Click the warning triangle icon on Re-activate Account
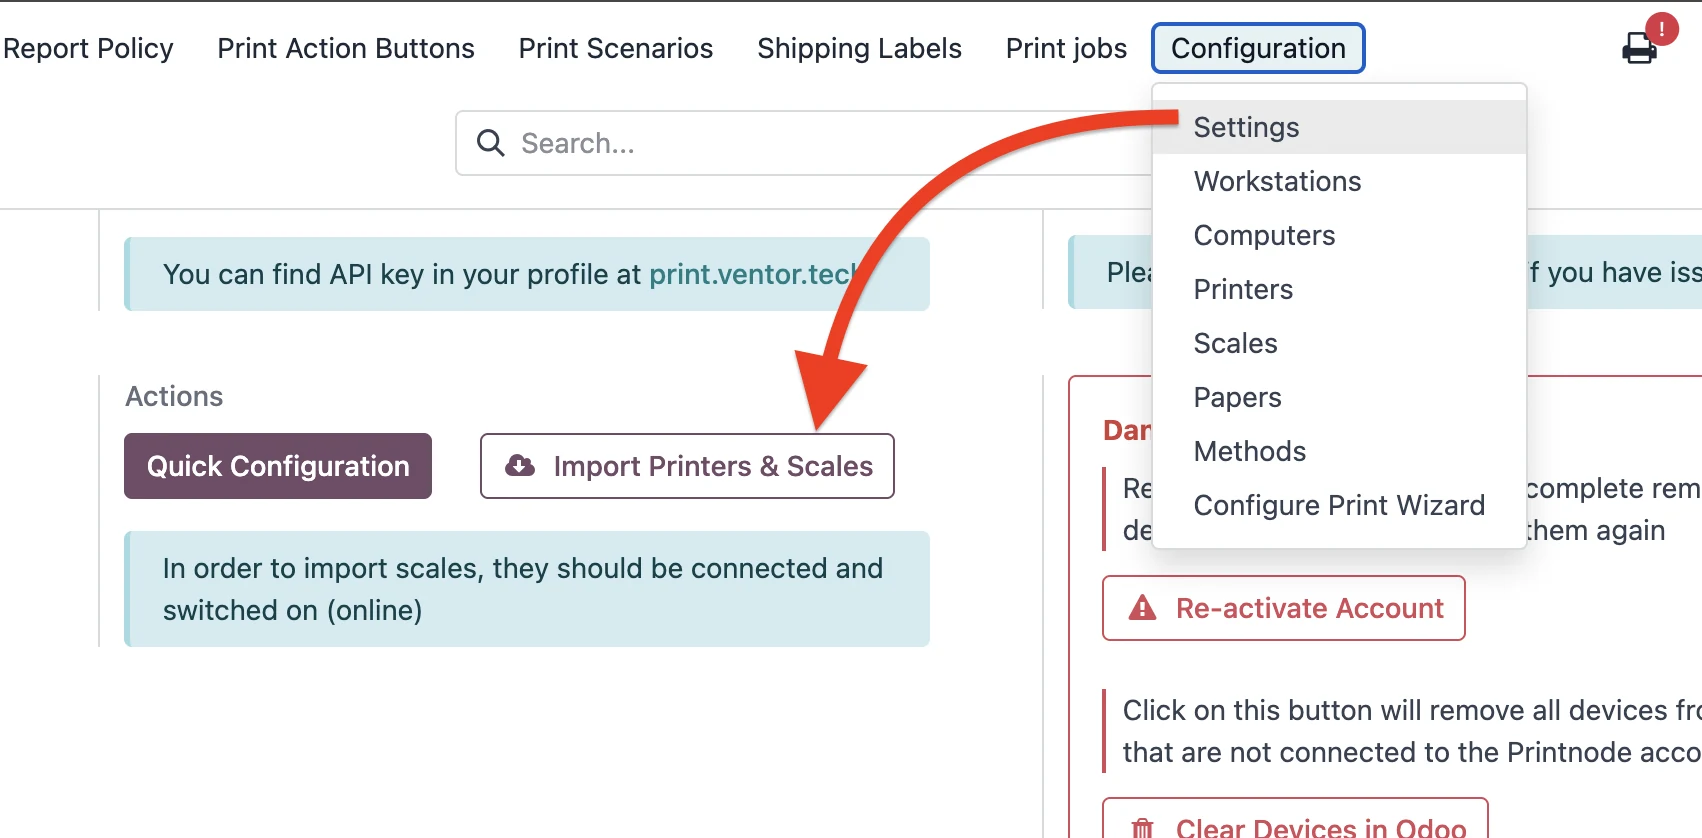 click(x=1142, y=608)
